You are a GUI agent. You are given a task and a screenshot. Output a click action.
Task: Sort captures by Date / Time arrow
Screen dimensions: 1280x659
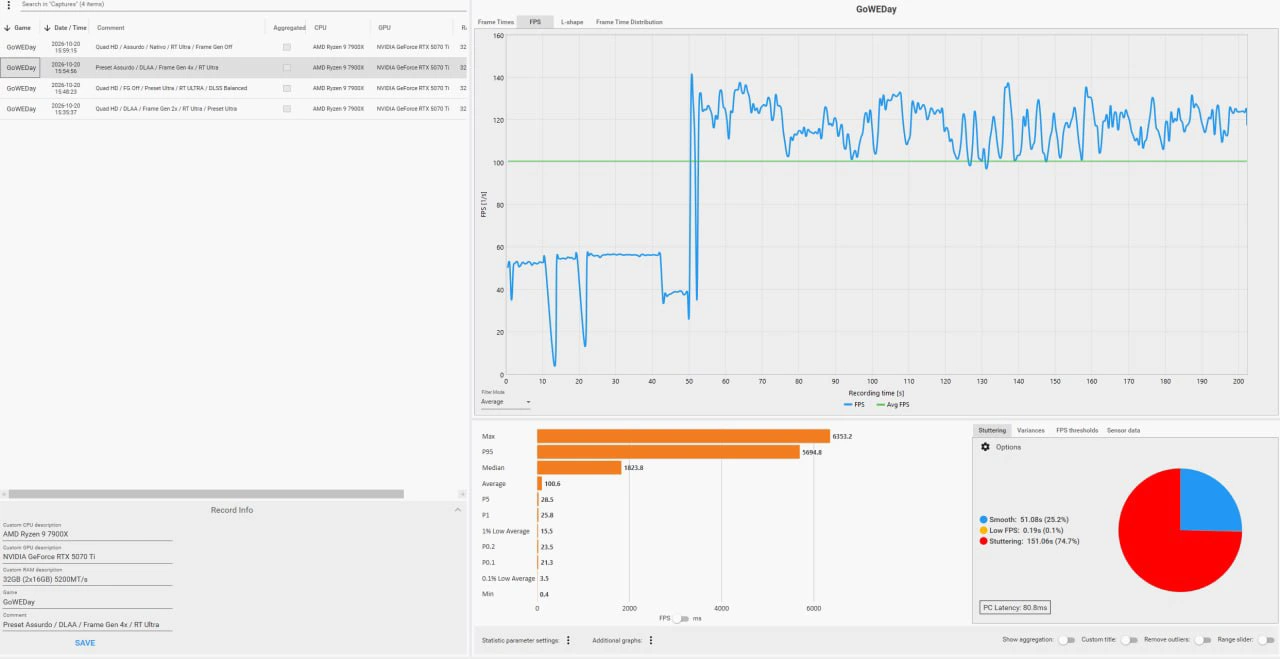[47, 27]
